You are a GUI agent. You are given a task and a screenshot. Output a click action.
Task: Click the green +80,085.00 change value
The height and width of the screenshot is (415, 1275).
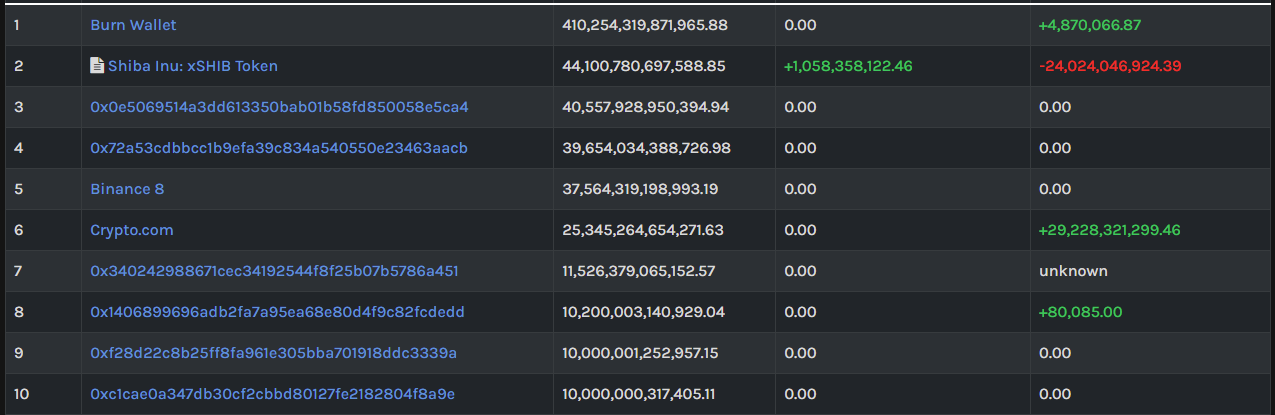point(1081,312)
